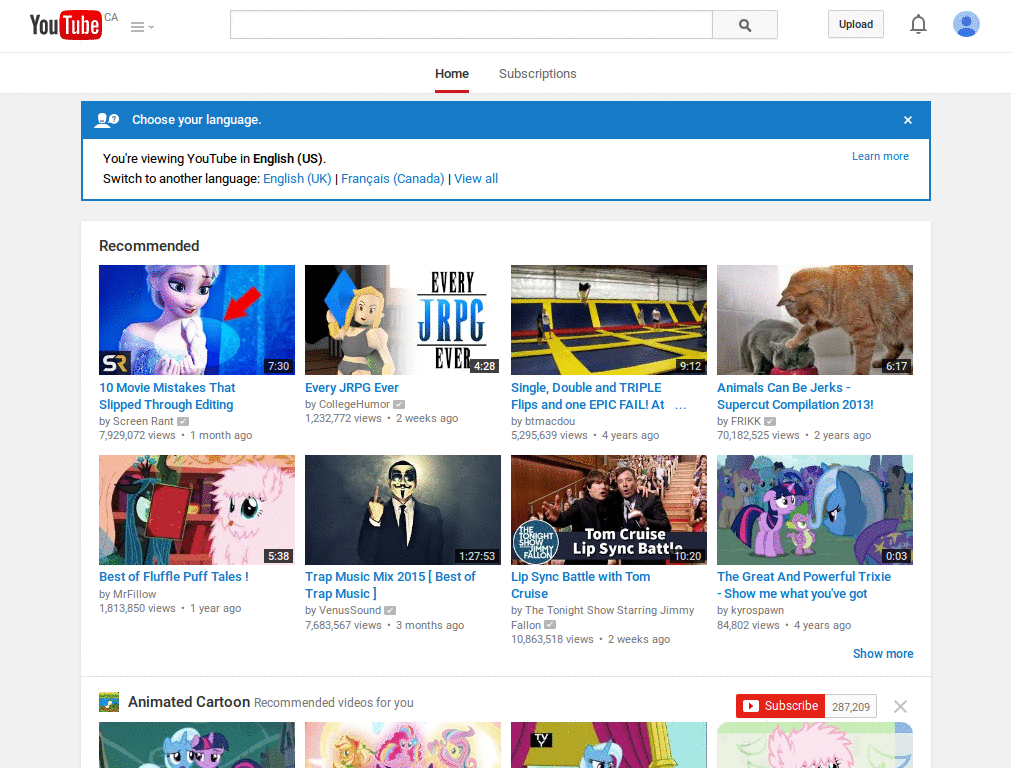
Task: Switch language to Français (Canada)
Action: tap(392, 179)
